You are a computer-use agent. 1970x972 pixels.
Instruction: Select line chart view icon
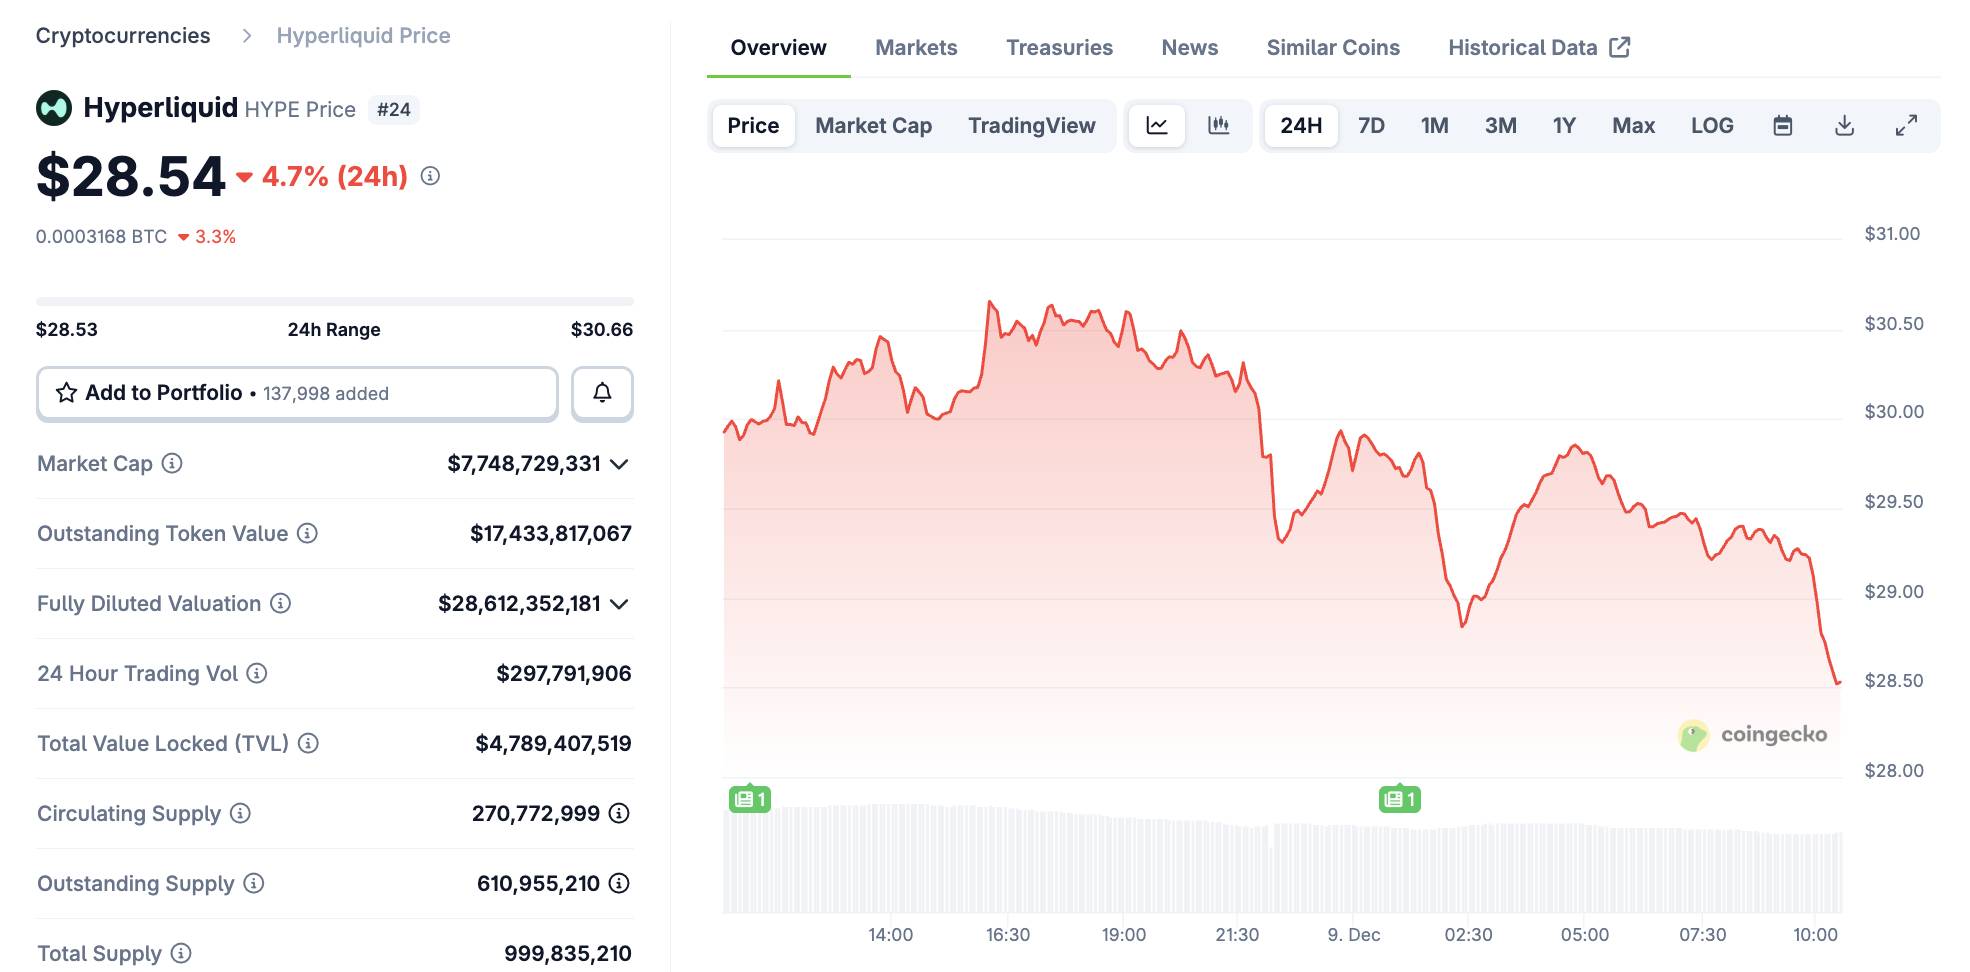click(x=1157, y=125)
